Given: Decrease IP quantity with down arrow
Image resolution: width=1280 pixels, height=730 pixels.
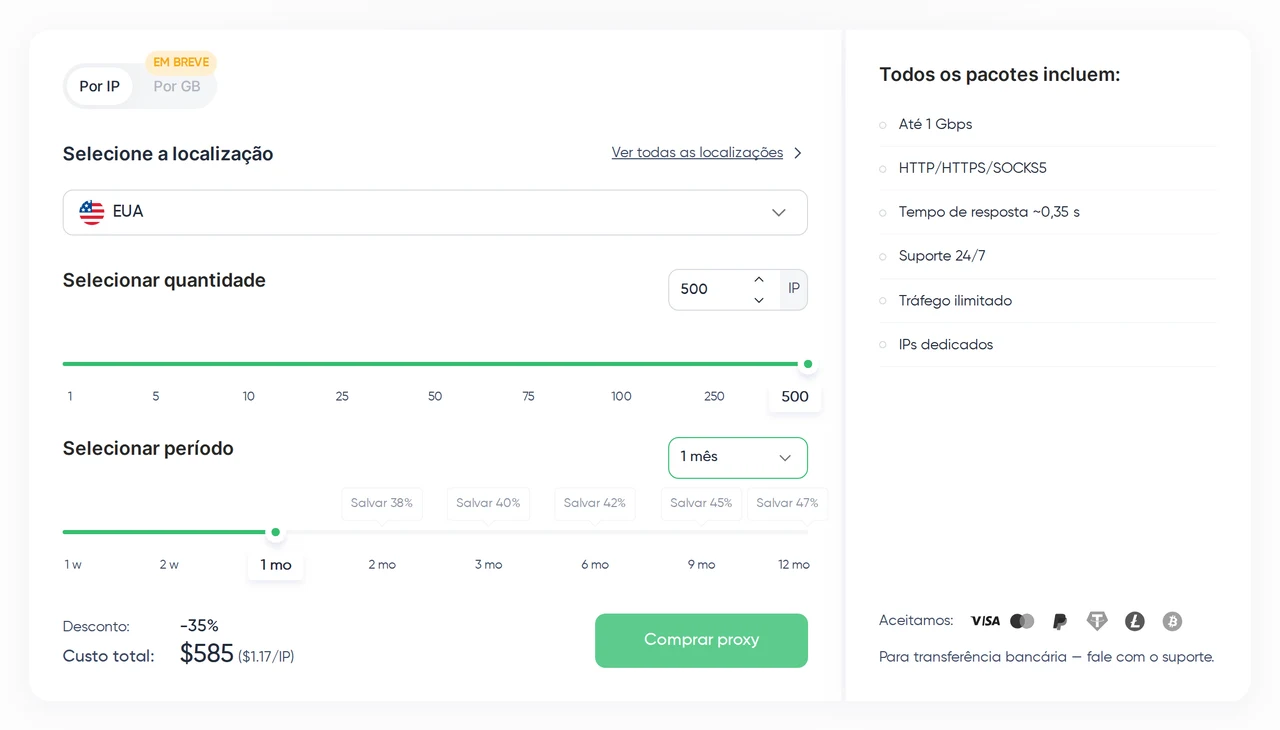Looking at the screenshot, I should click(759, 300).
